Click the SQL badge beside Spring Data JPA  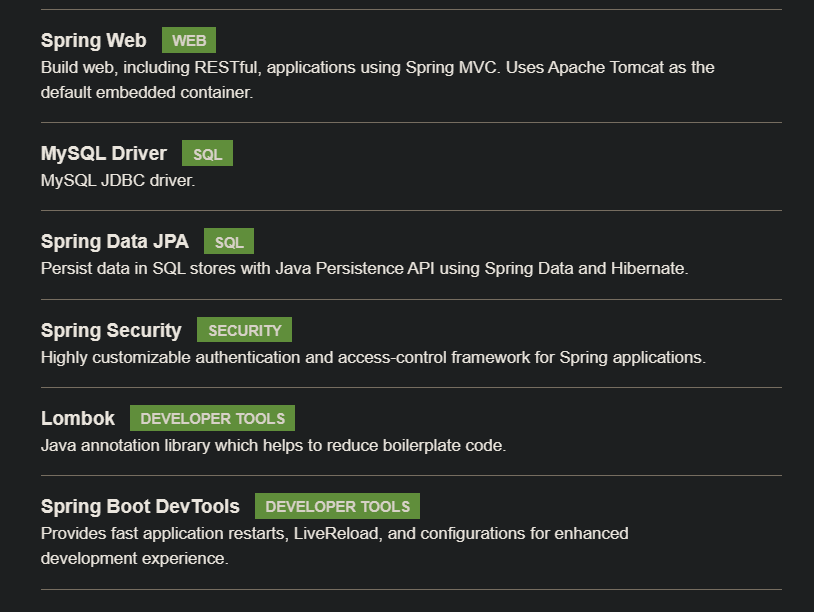[229, 241]
